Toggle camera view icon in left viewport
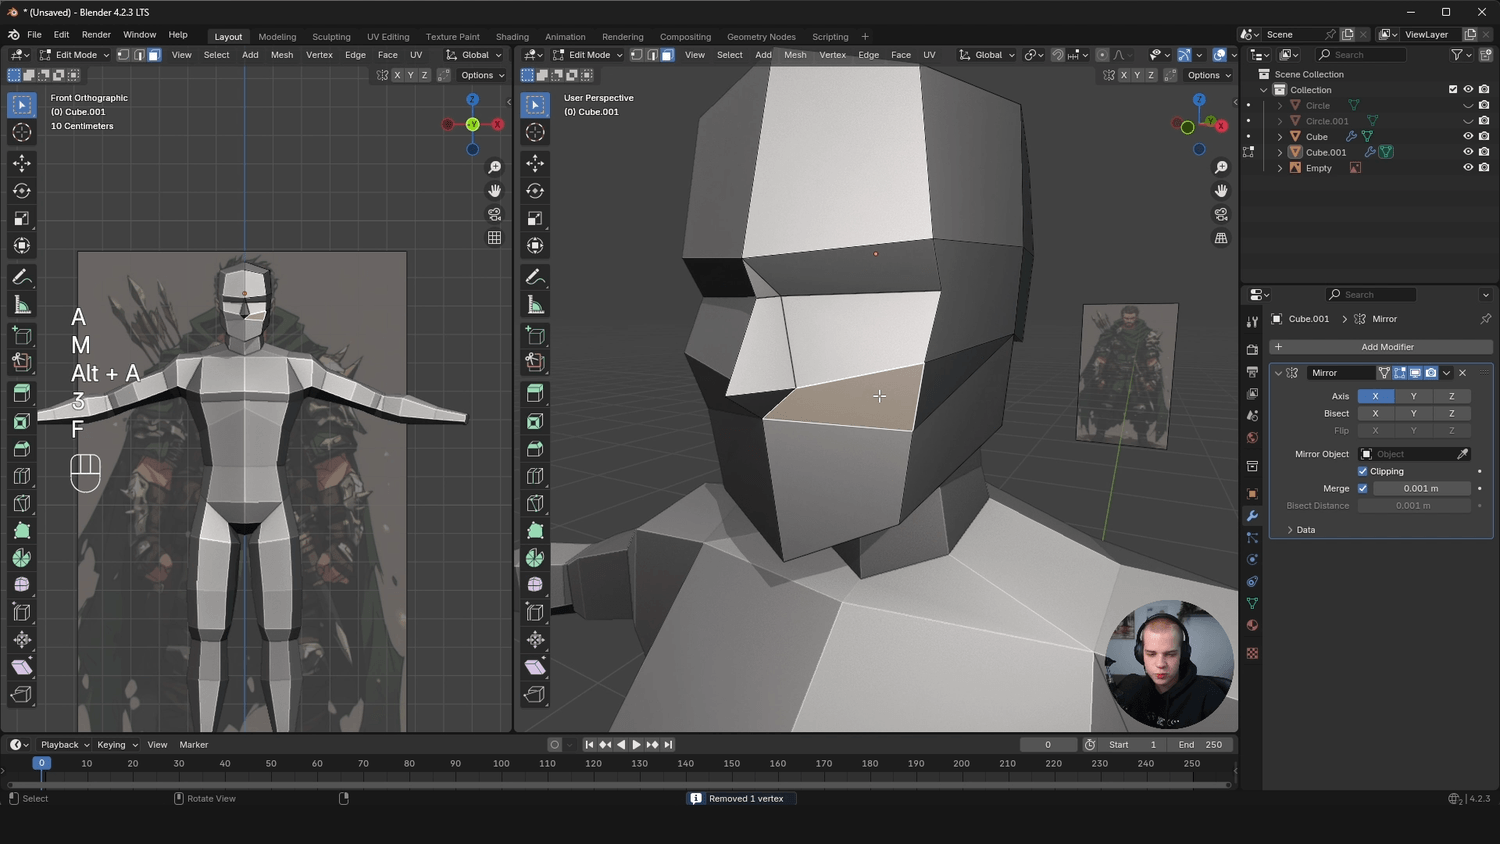Image resolution: width=1500 pixels, height=844 pixels. click(494, 214)
